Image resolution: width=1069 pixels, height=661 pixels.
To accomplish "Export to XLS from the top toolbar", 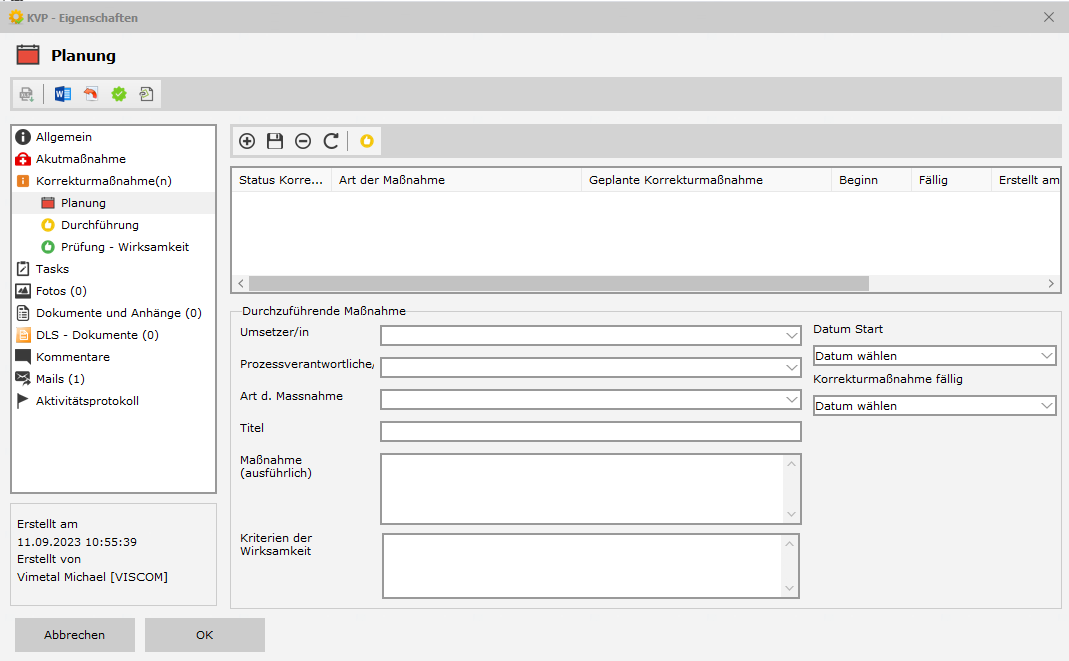I will 27,94.
